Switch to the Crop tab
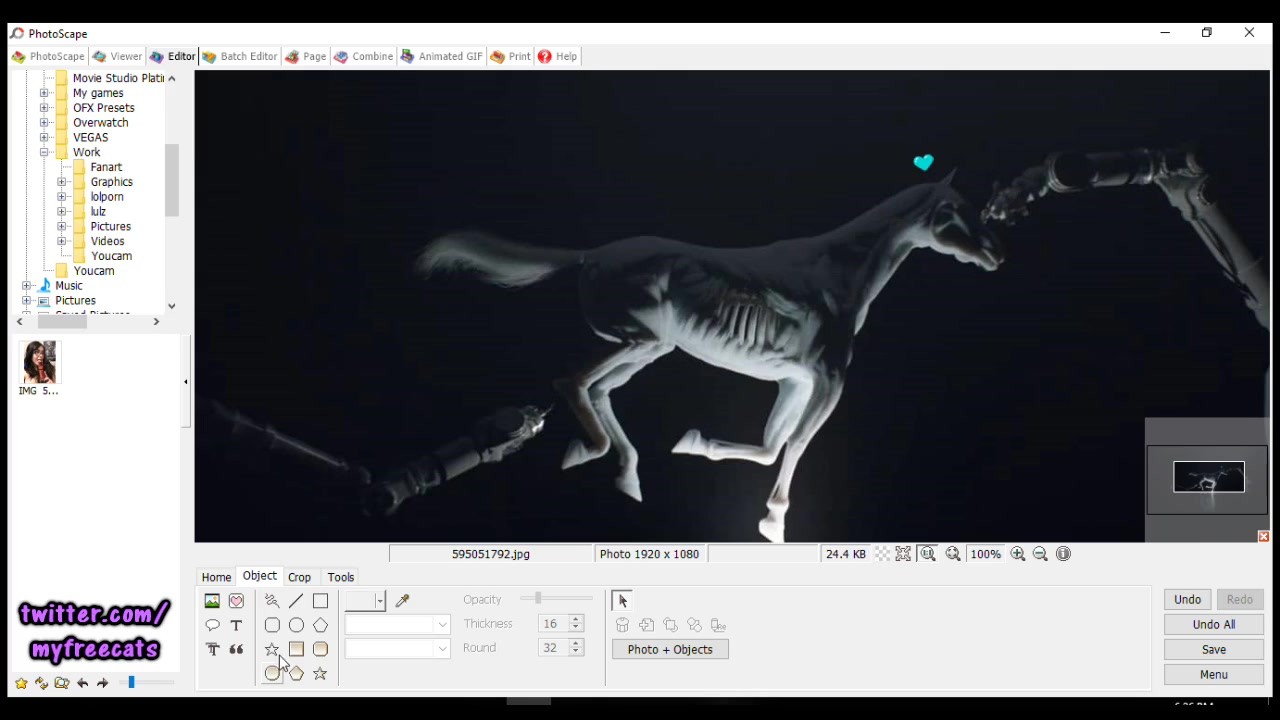The image size is (1280, 720). click(299, 577)
